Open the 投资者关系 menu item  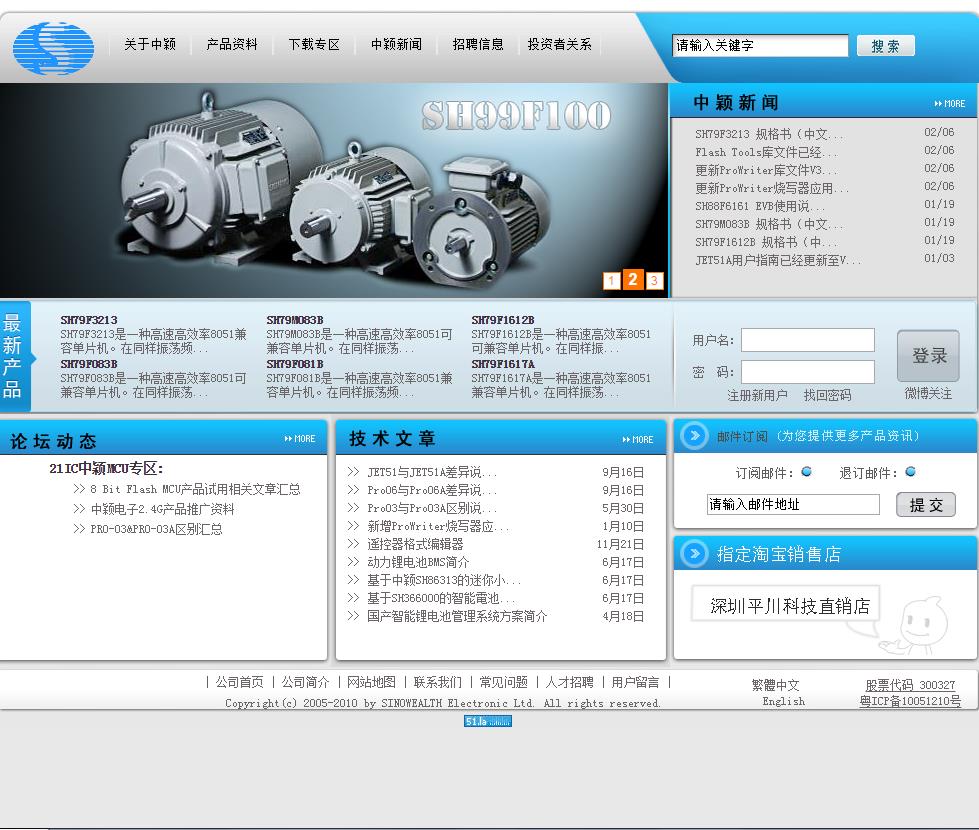[x=559, y=44]
